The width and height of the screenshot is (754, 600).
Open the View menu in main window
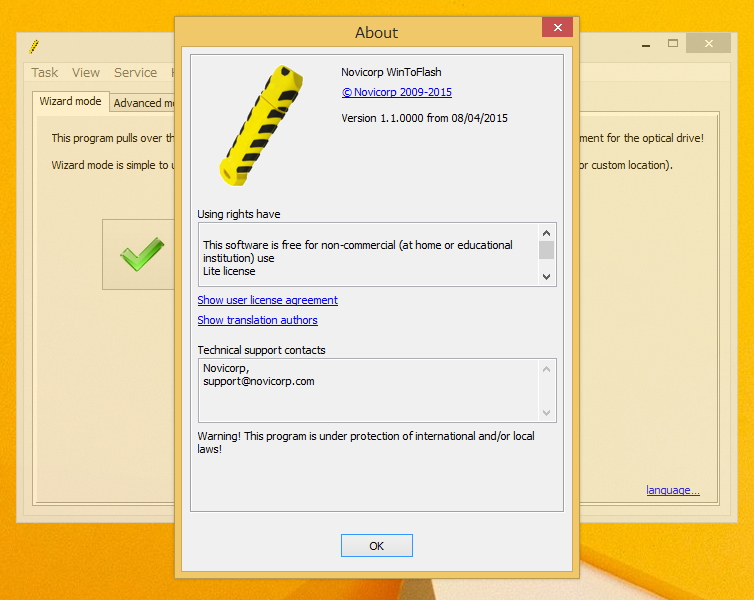[x=86, y=73]
